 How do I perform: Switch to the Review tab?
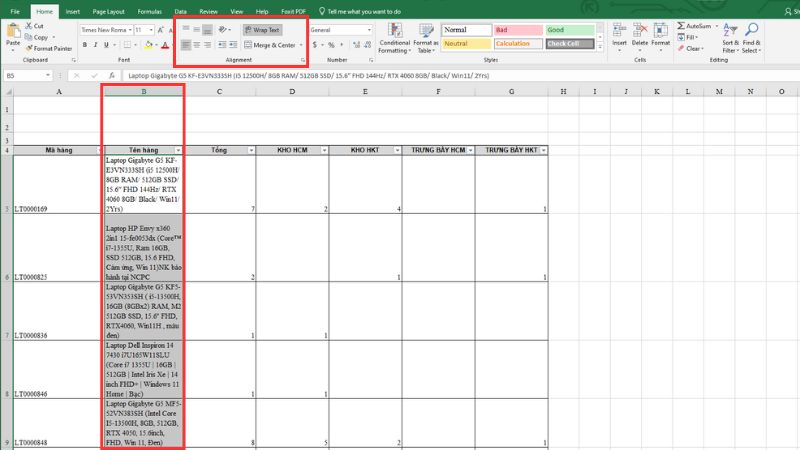coord(208,11)
